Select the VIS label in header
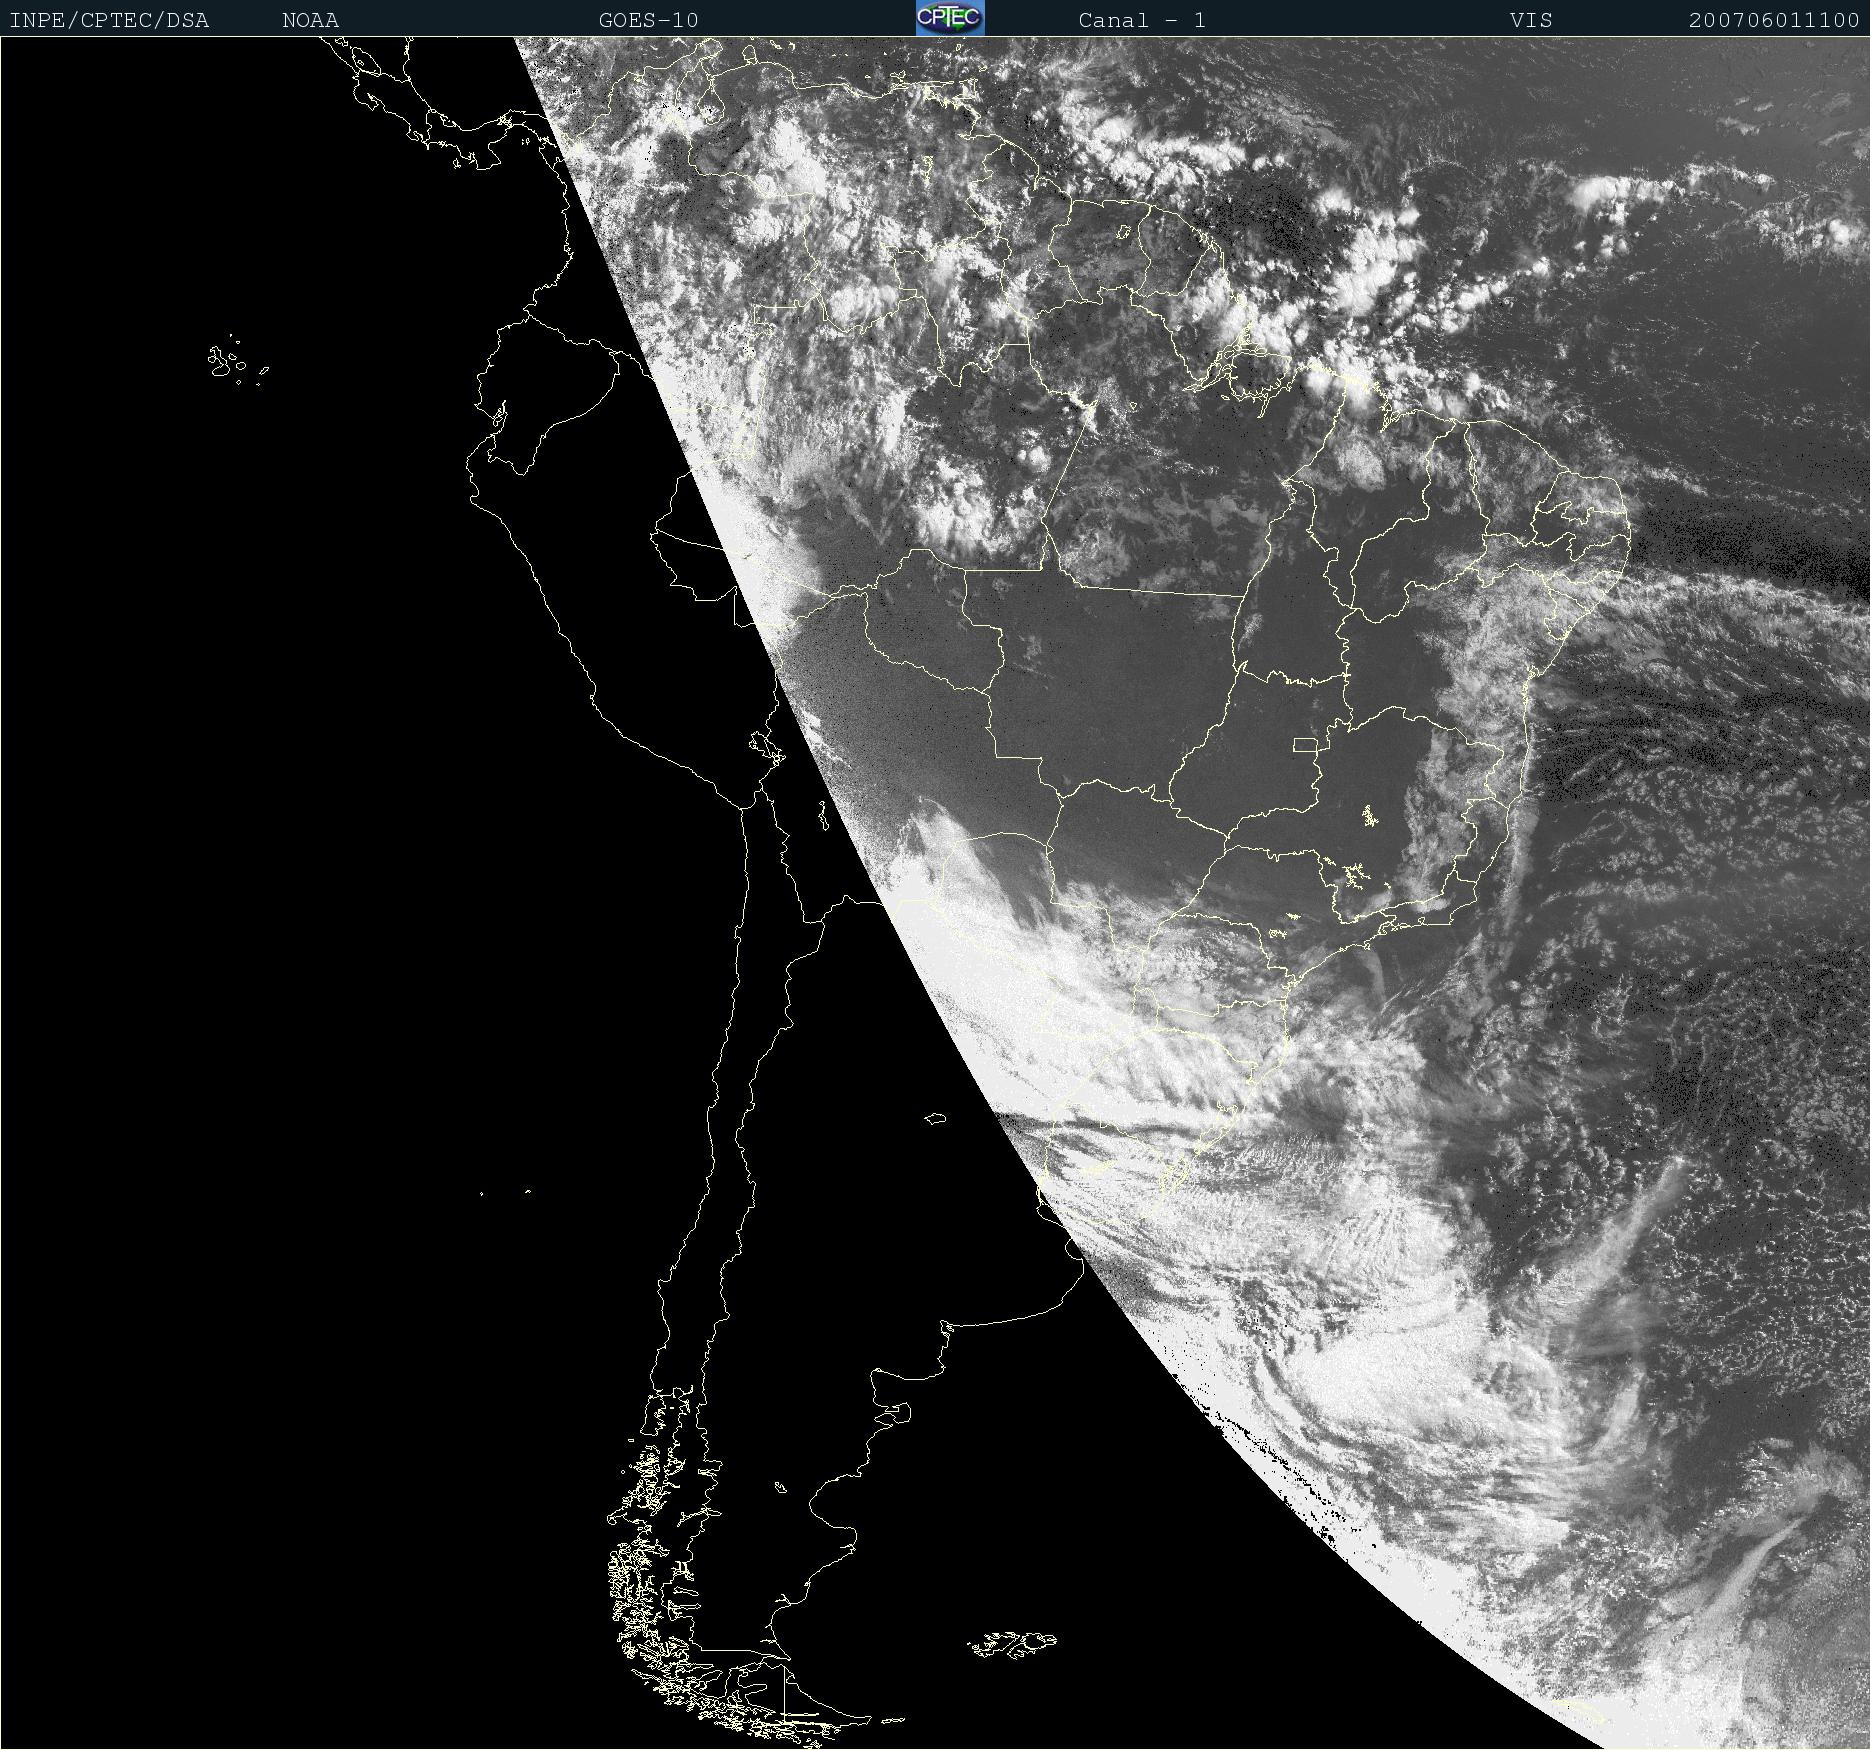Screen dimensions: 1870x1750 tap(1531, 20)
